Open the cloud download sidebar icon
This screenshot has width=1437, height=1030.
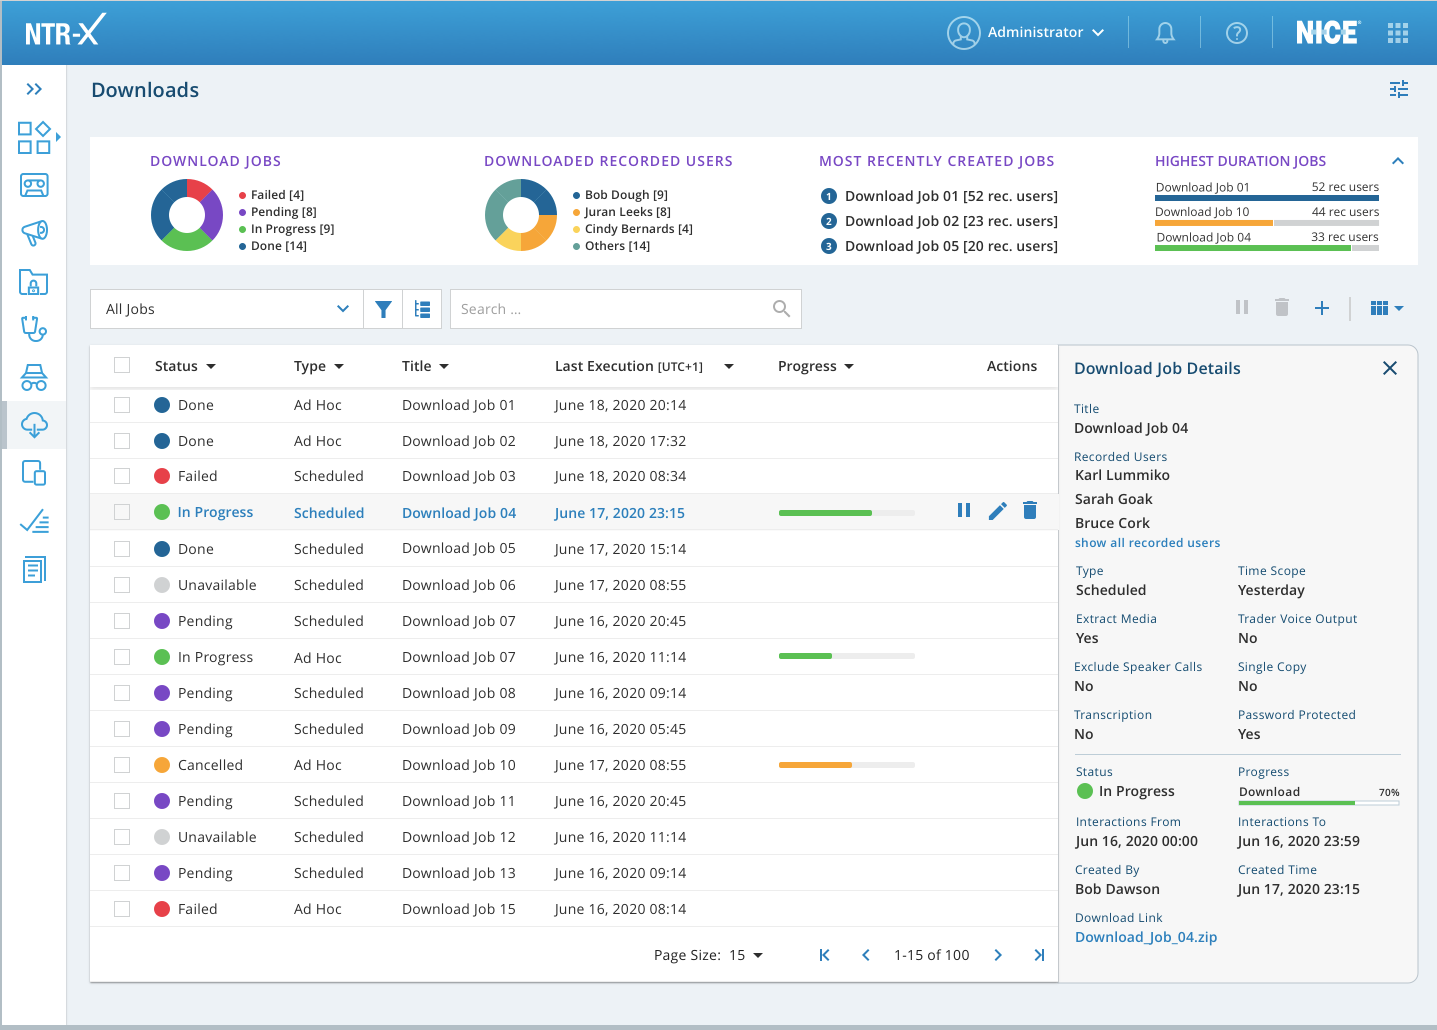tap(34, 425)
